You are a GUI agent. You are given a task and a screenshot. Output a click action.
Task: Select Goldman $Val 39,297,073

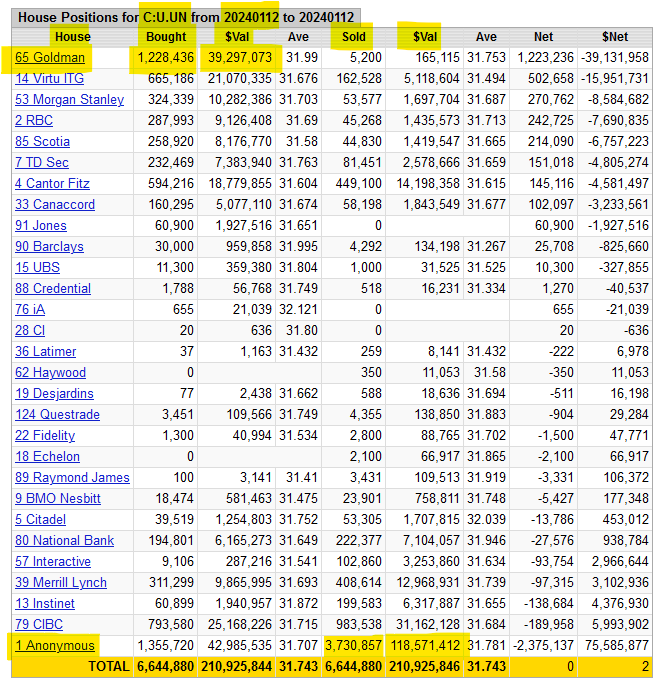(240, 57)
